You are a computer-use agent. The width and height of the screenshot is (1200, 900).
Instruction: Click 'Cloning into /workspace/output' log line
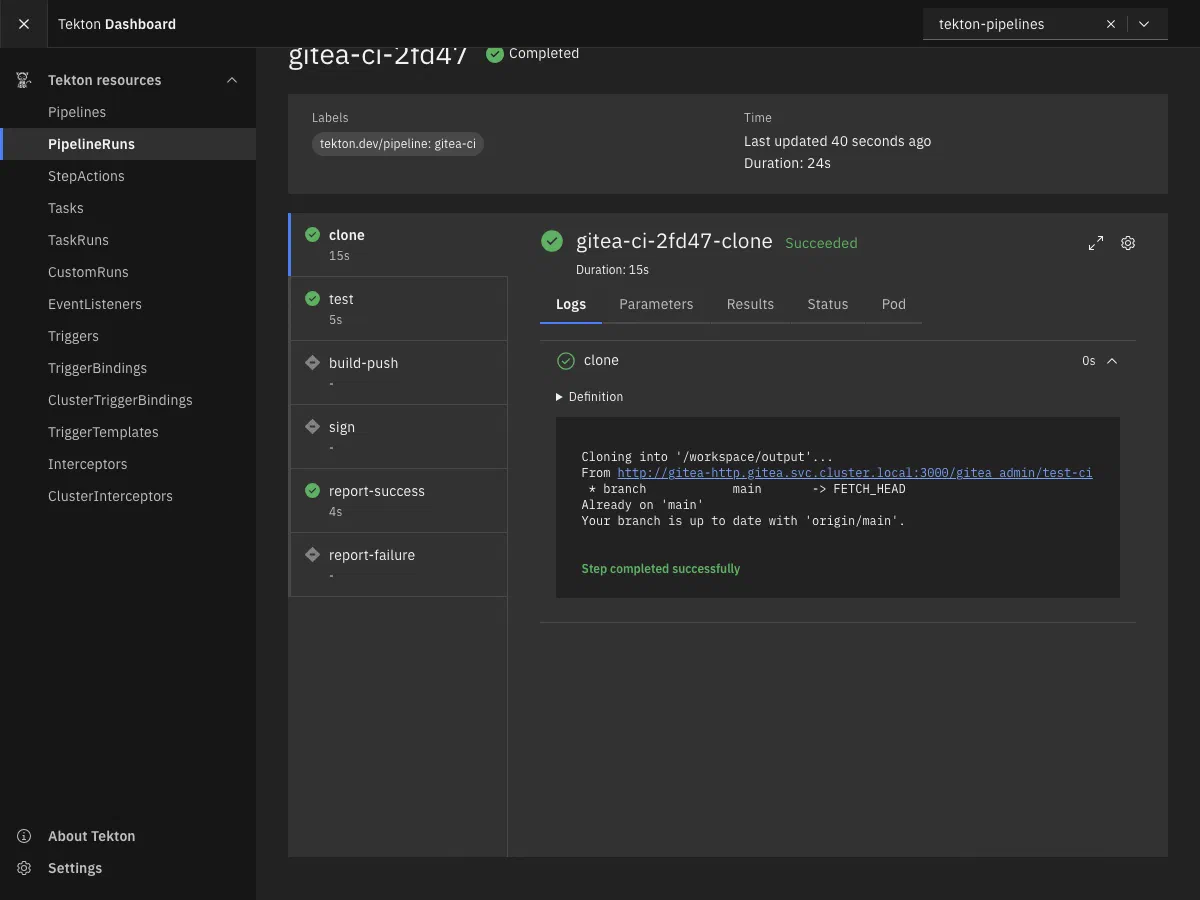707,457
